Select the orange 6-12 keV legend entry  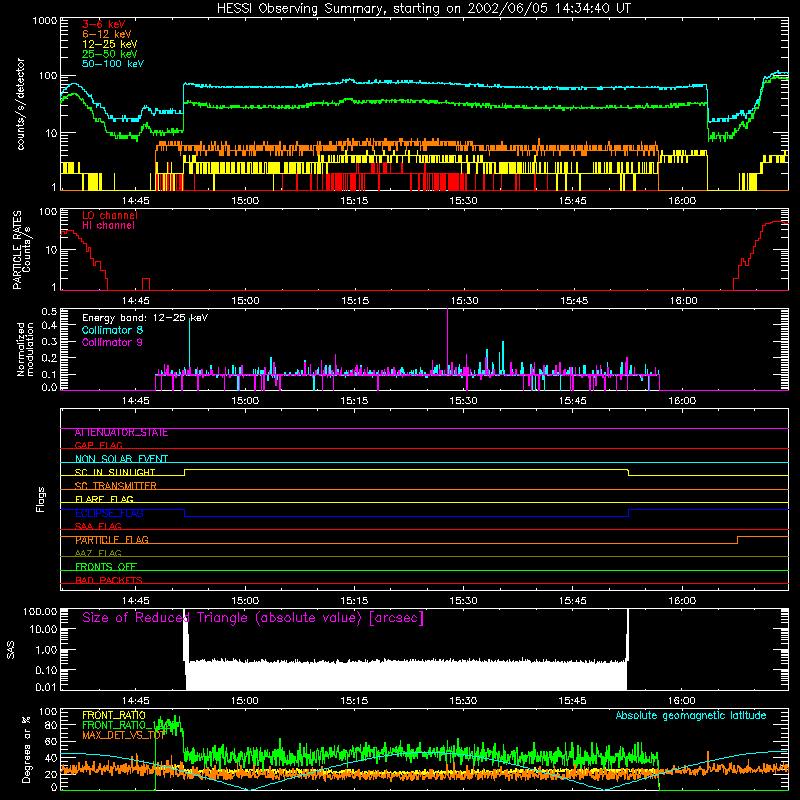point(107,34)
